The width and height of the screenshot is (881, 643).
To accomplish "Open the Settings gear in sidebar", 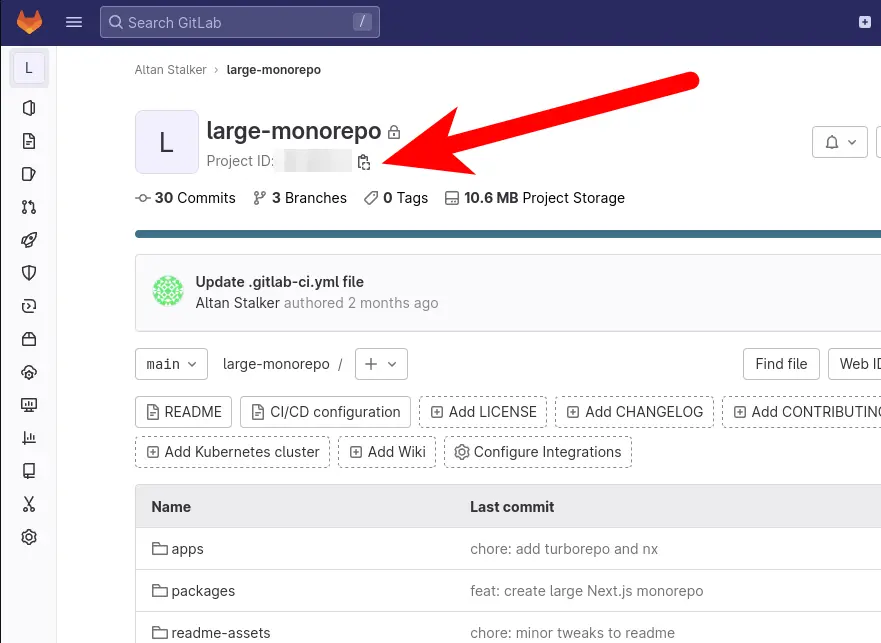I will (28, 537).
